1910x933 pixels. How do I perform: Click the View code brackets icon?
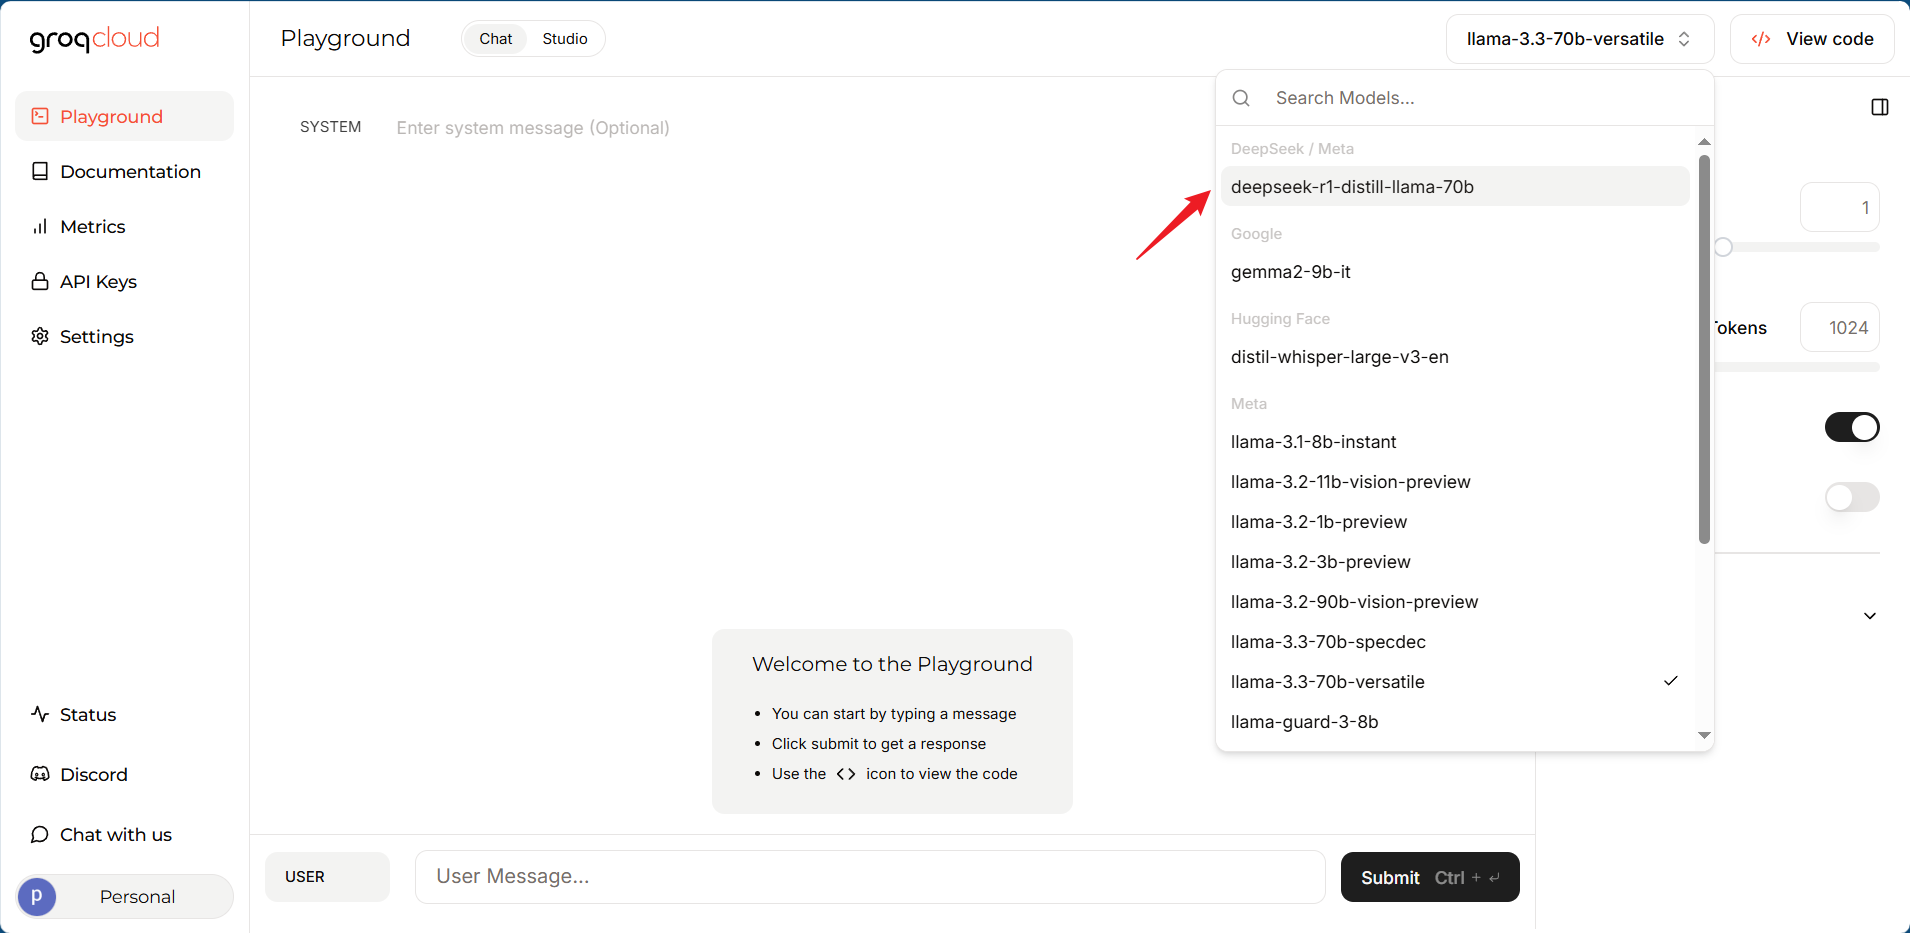tap(1761, 39)
